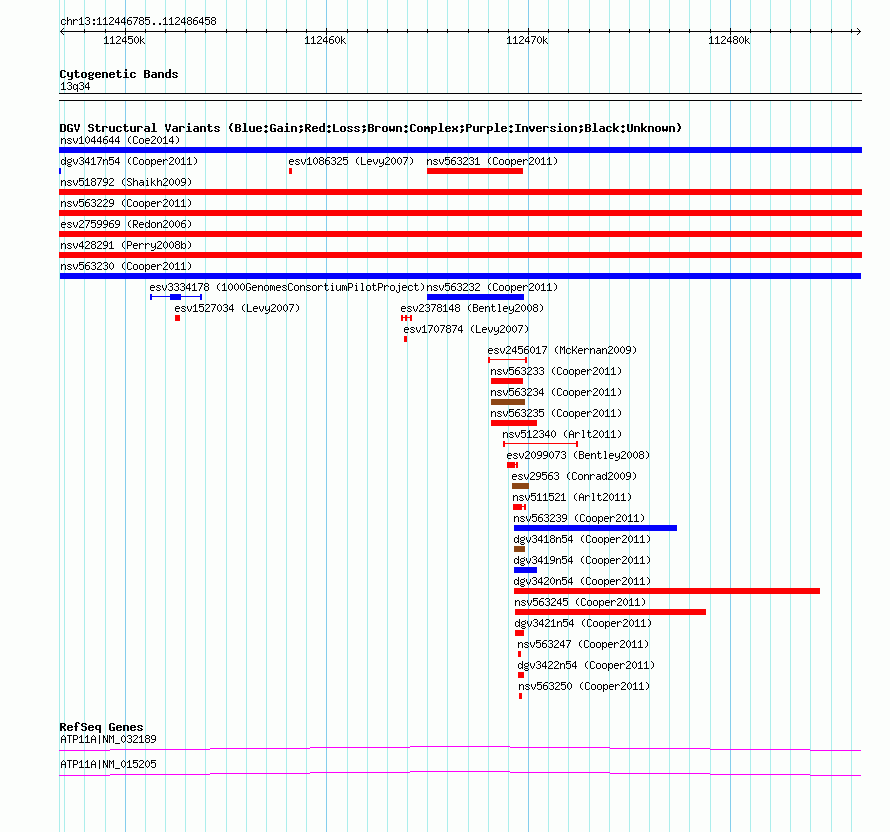Open the nsv428291 (Perry2008b) label

pyautogui.click(x=126, y=245)
